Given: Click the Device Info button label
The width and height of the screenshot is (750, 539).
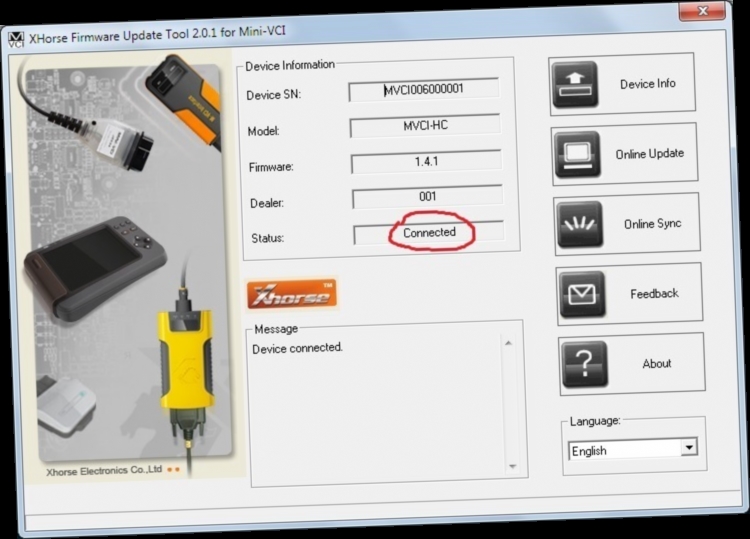Looking at the screenshot, I should click(648, 84).
